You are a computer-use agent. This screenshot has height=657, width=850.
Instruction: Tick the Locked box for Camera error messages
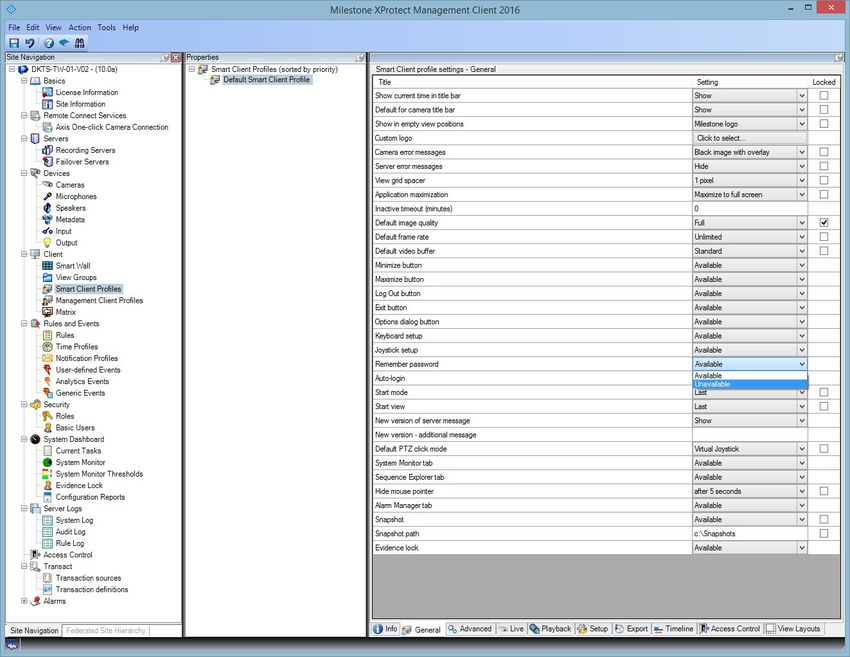824,152
